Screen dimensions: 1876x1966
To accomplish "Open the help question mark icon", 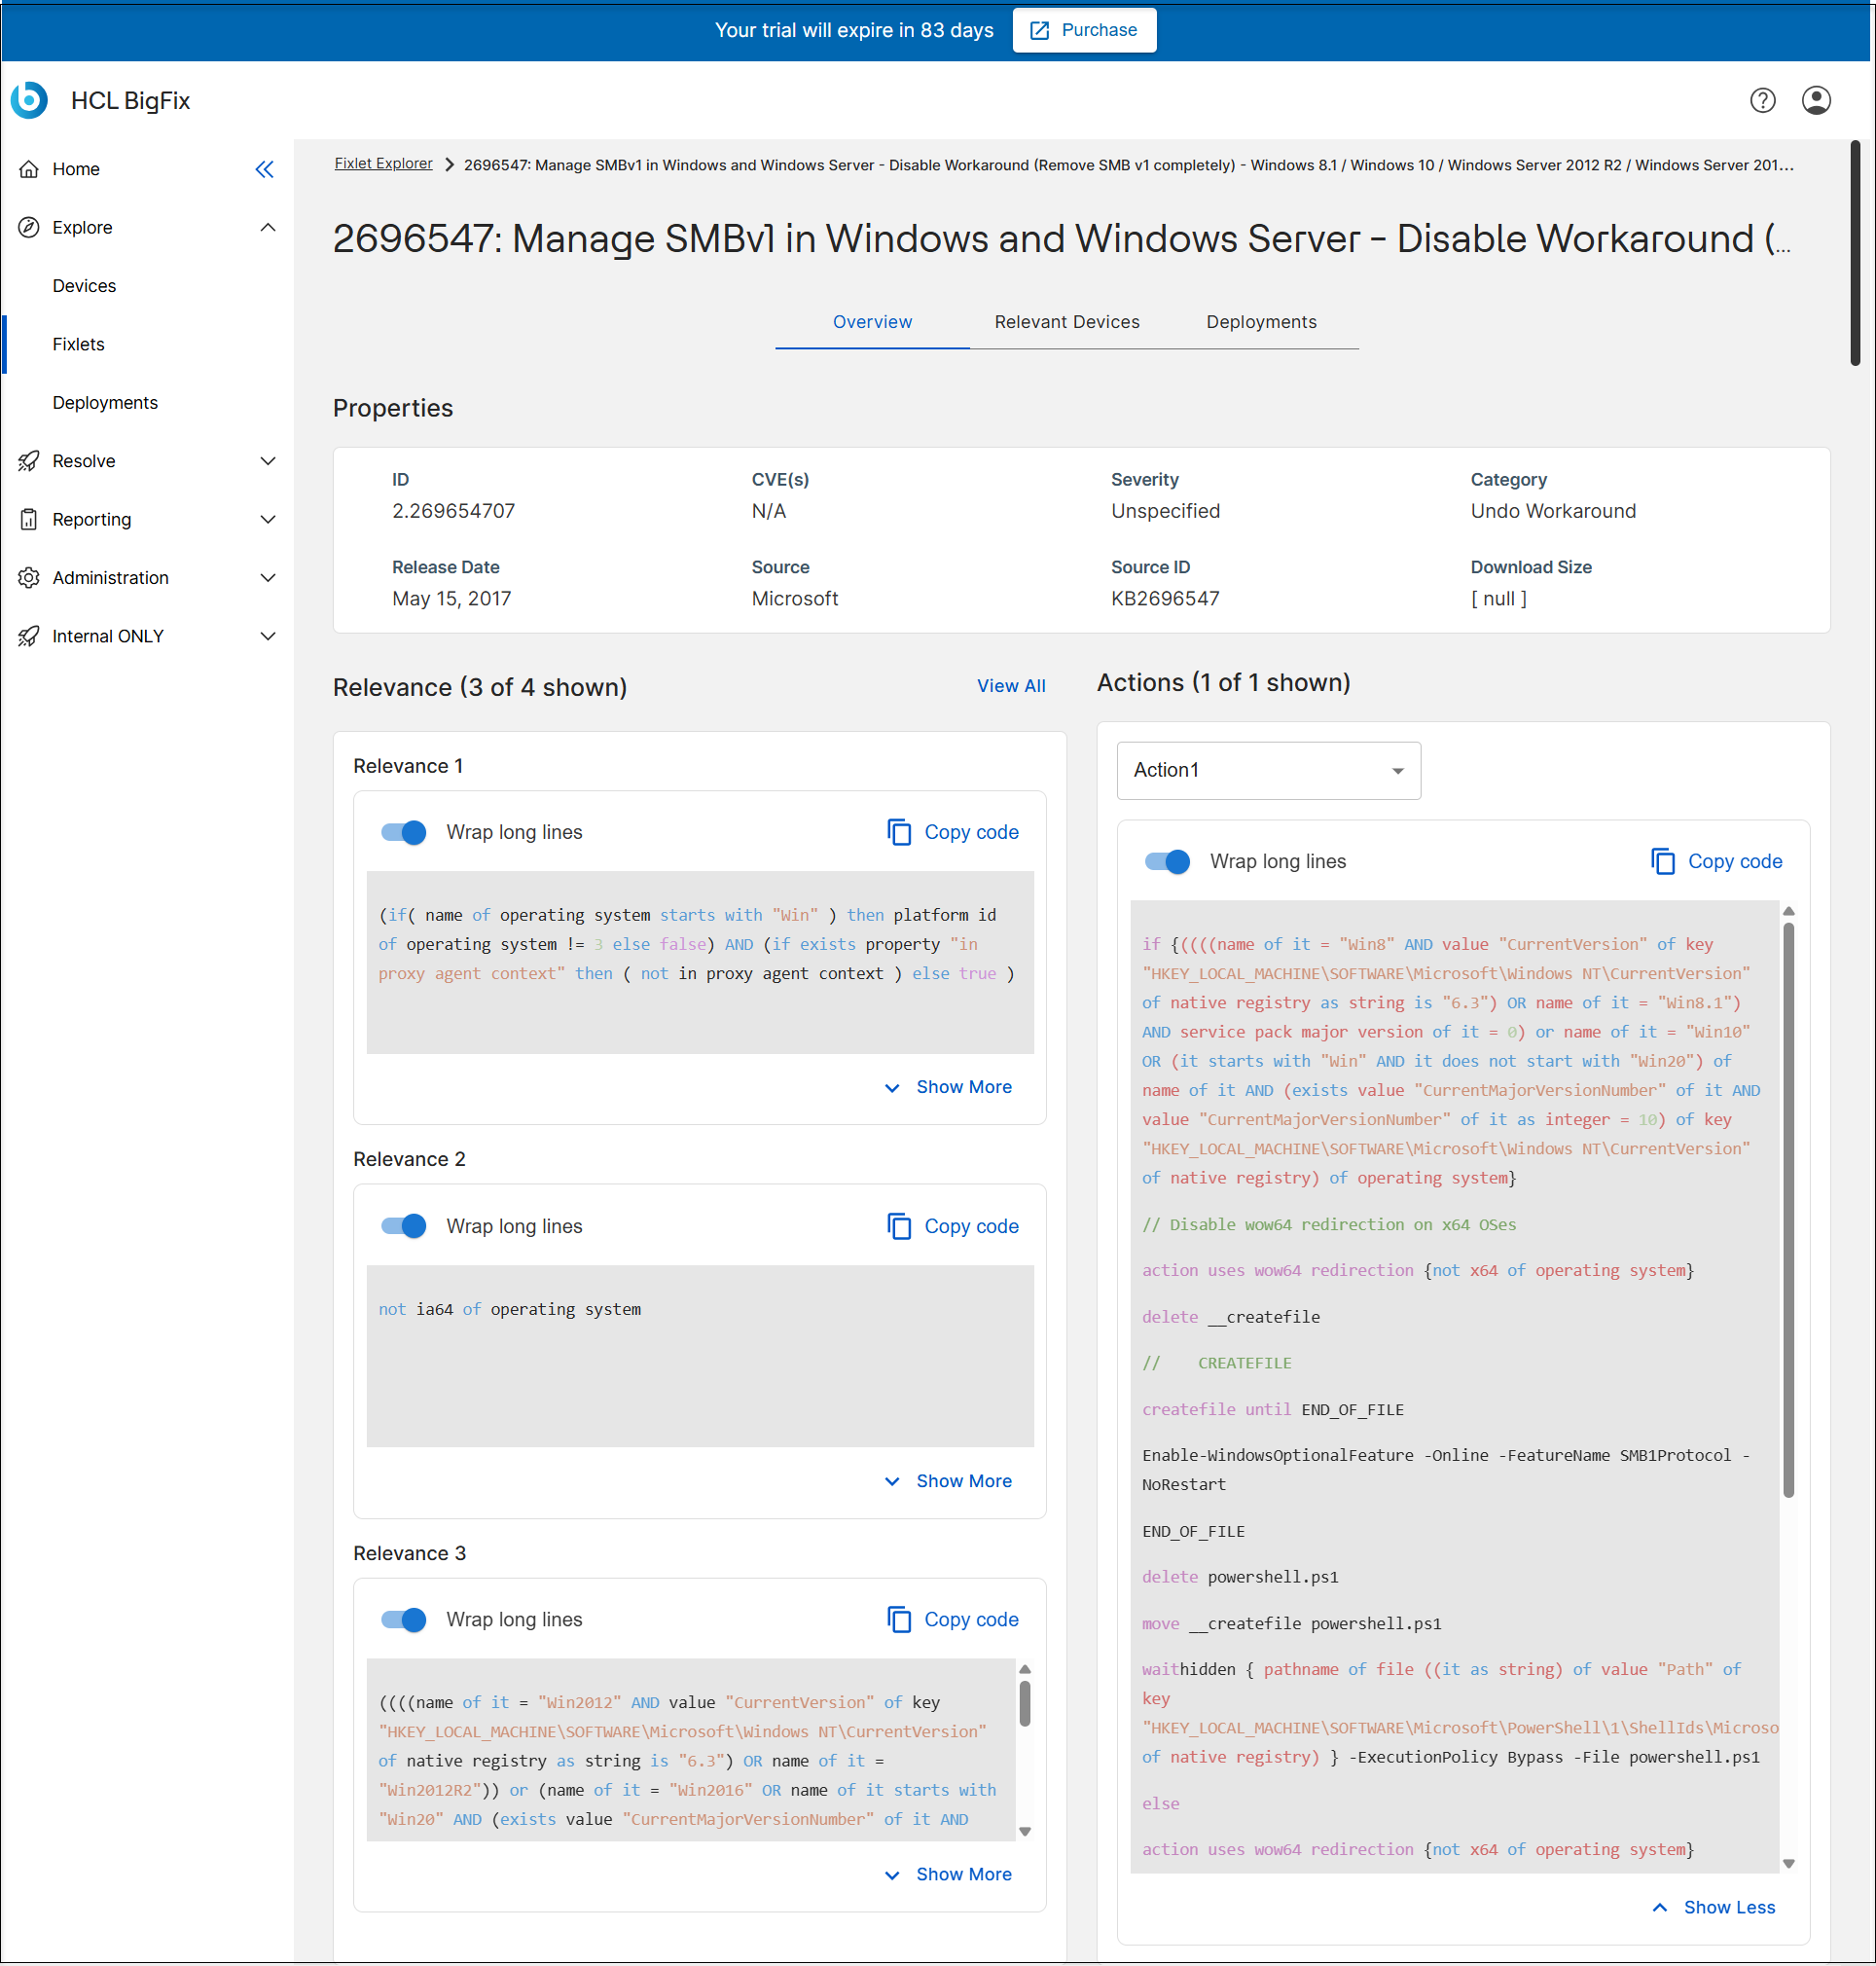I will coord(1762,100).
